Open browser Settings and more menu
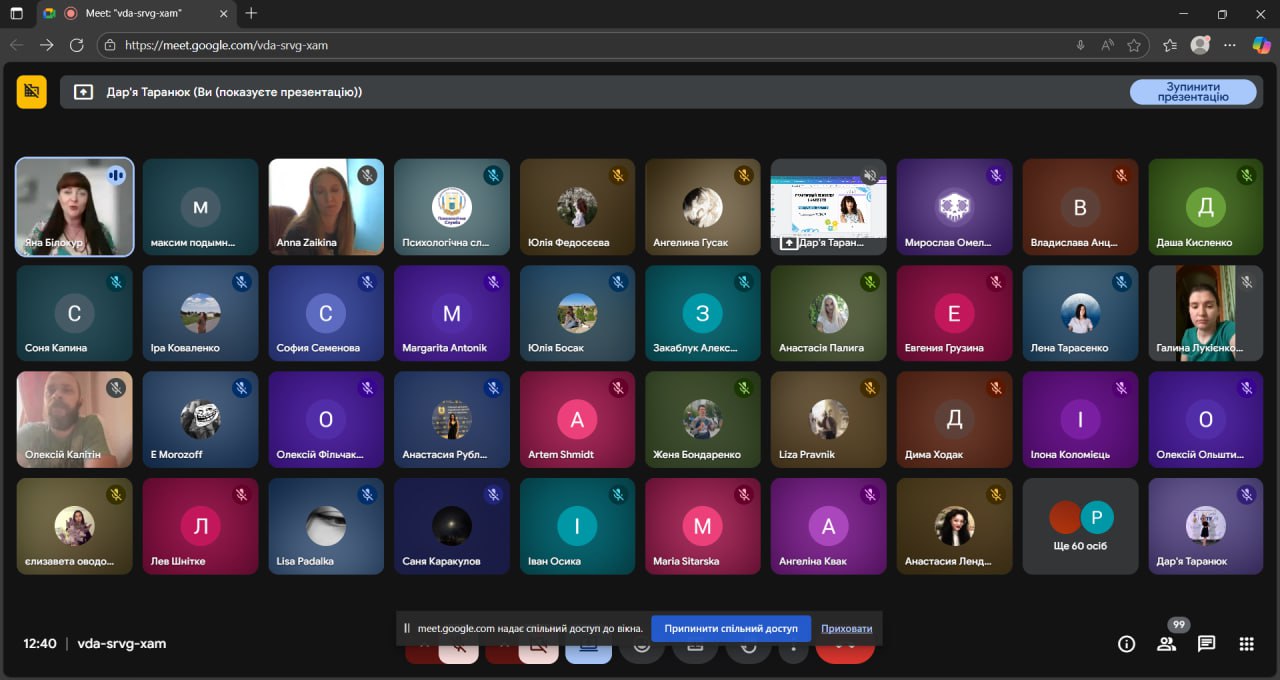The height and width of the screenshot is (680, 1280). click(1230, 45)
